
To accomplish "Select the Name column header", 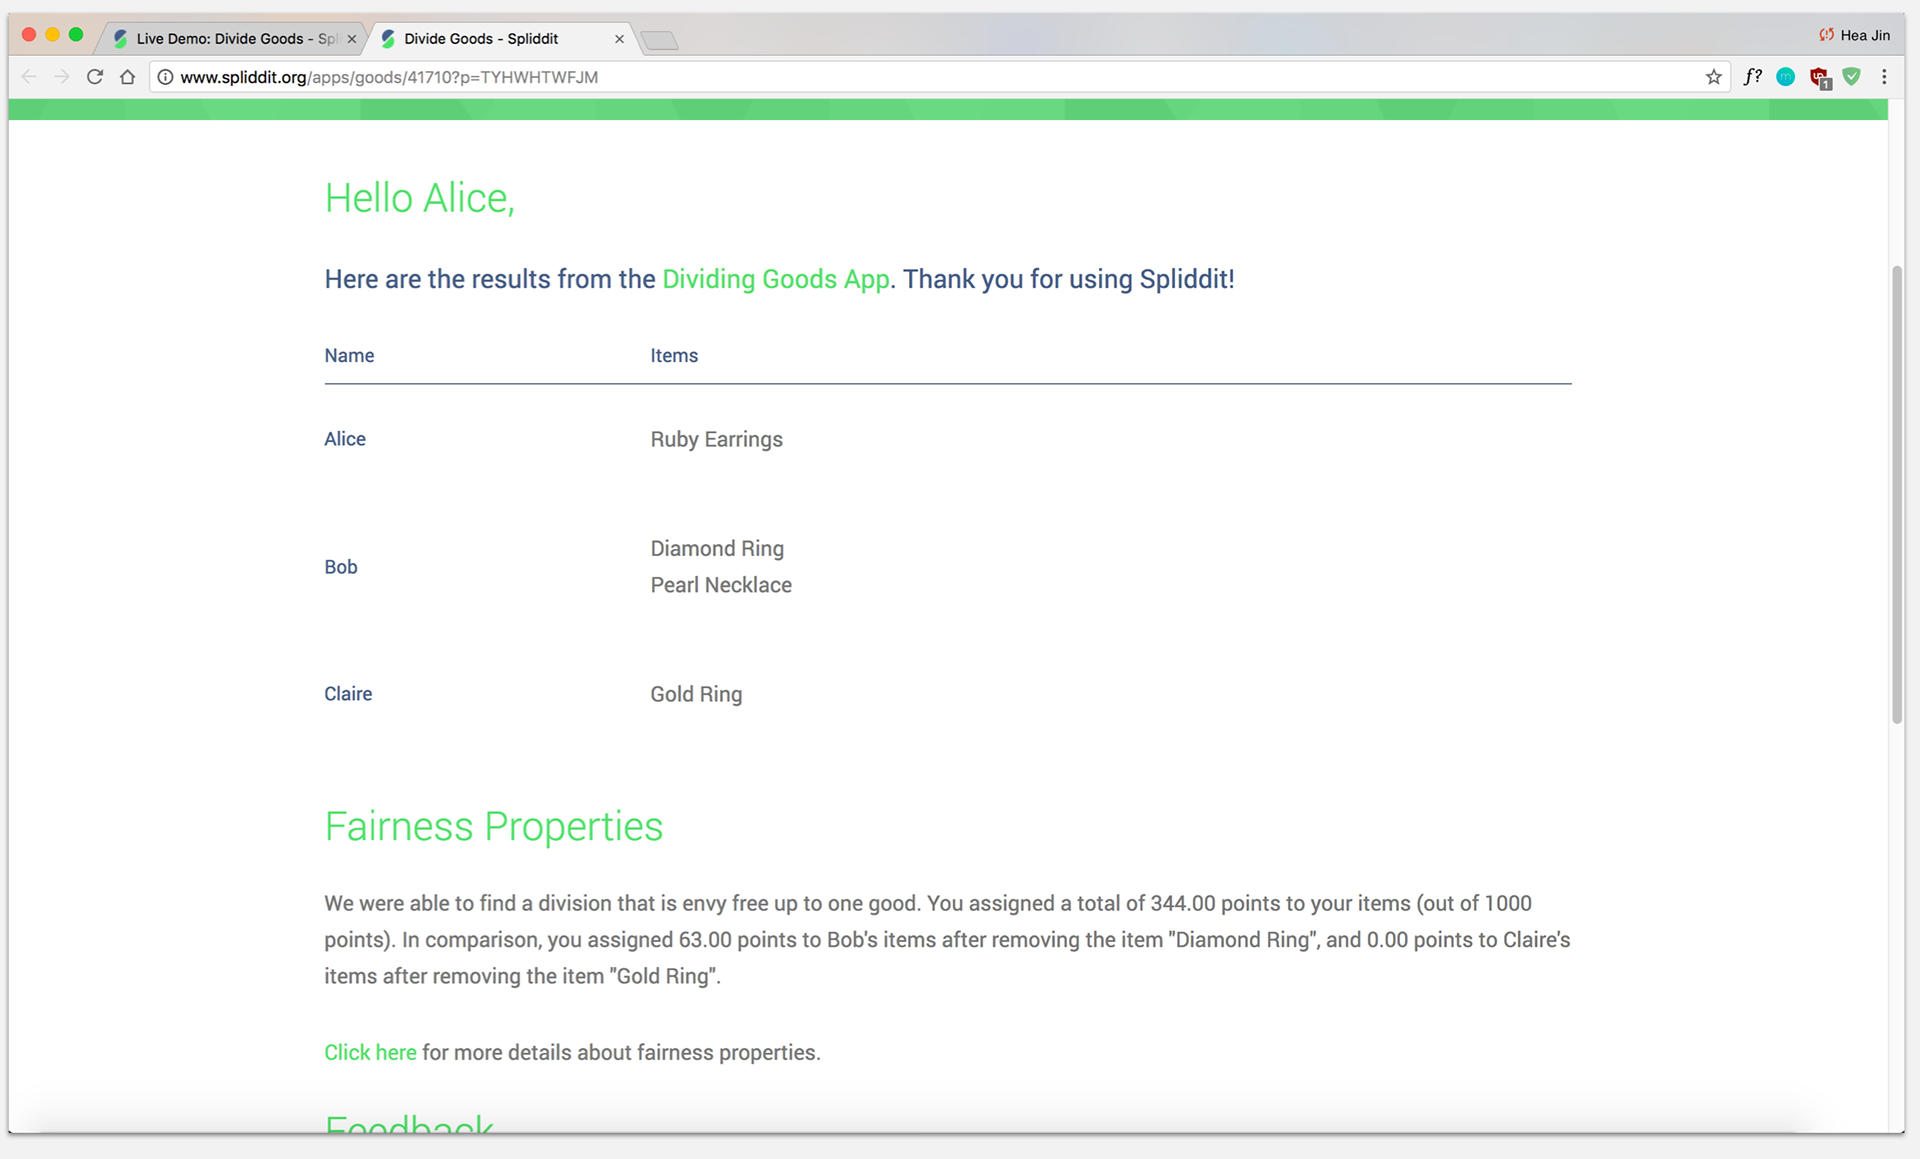I will 349,356.
